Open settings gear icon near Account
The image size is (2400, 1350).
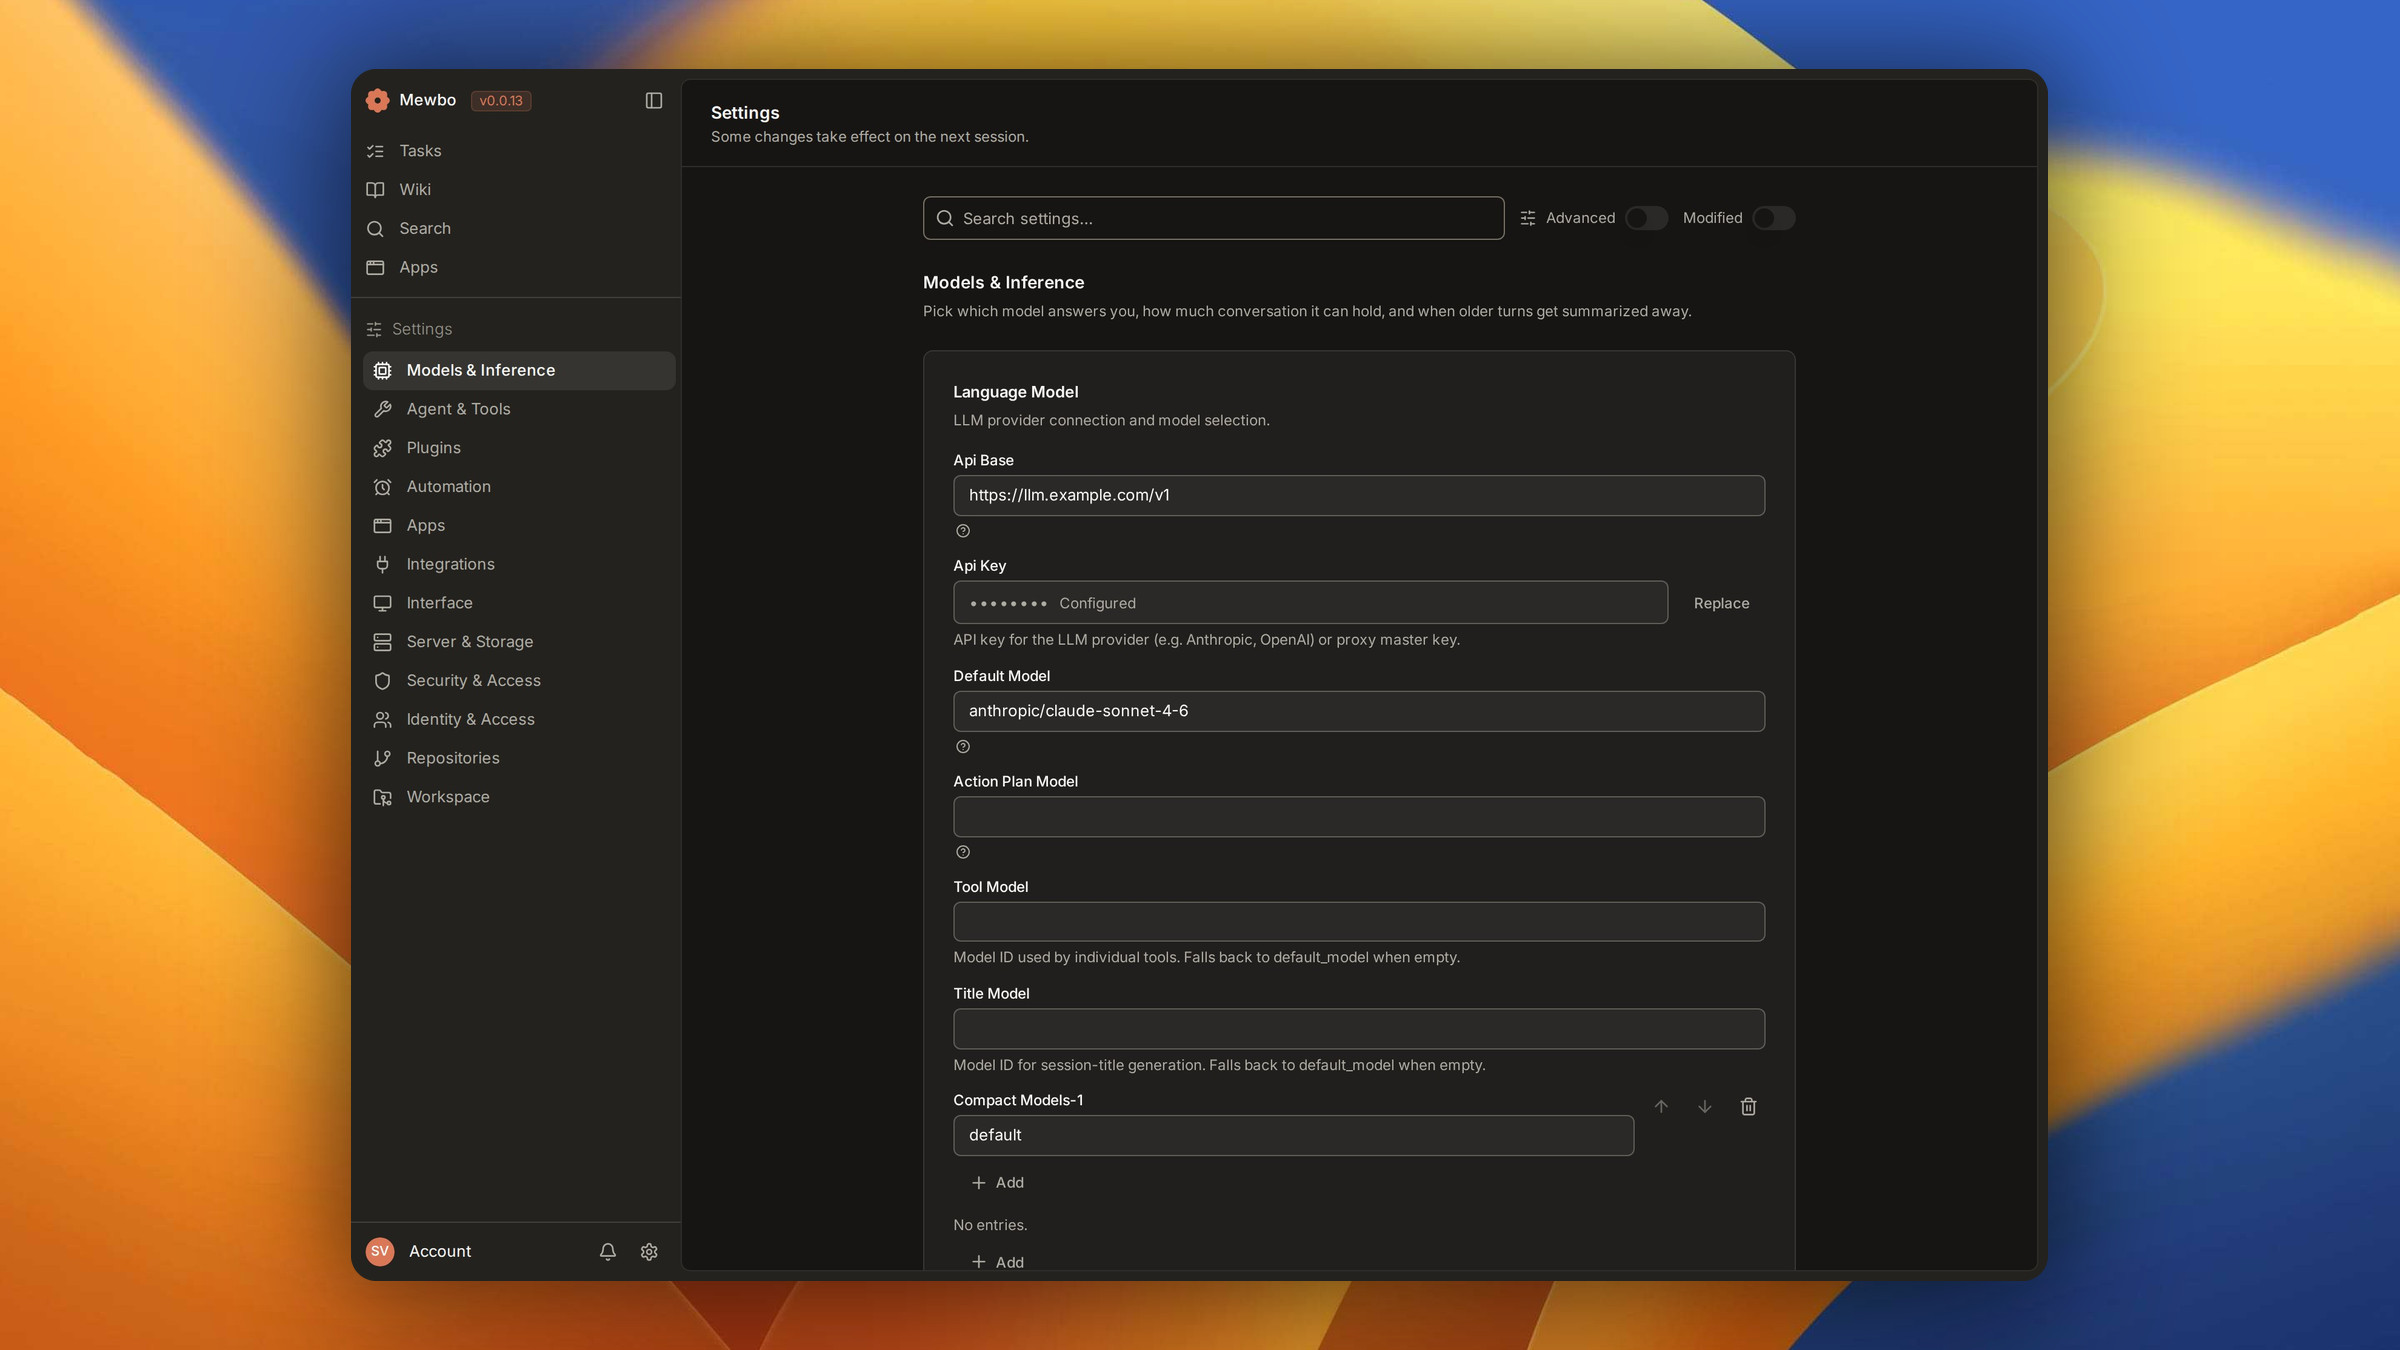pyautogui.click(x=649, y=1252)
